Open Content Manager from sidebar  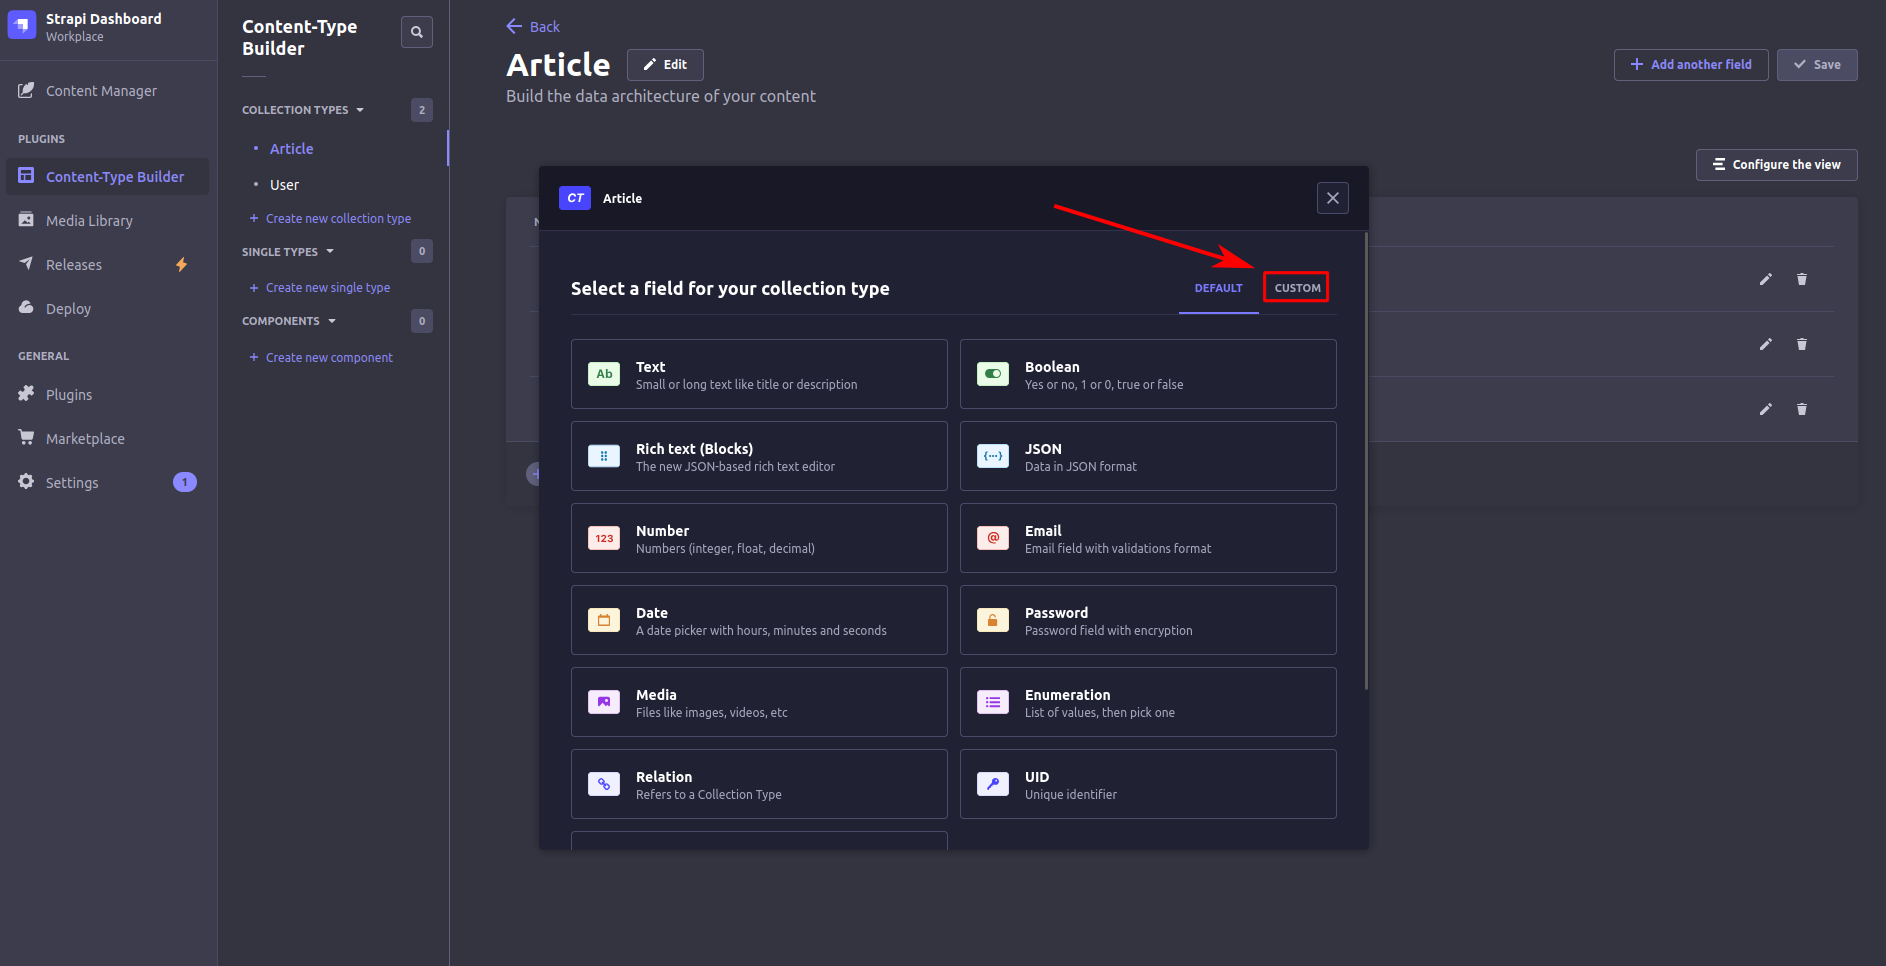point(101,91)
